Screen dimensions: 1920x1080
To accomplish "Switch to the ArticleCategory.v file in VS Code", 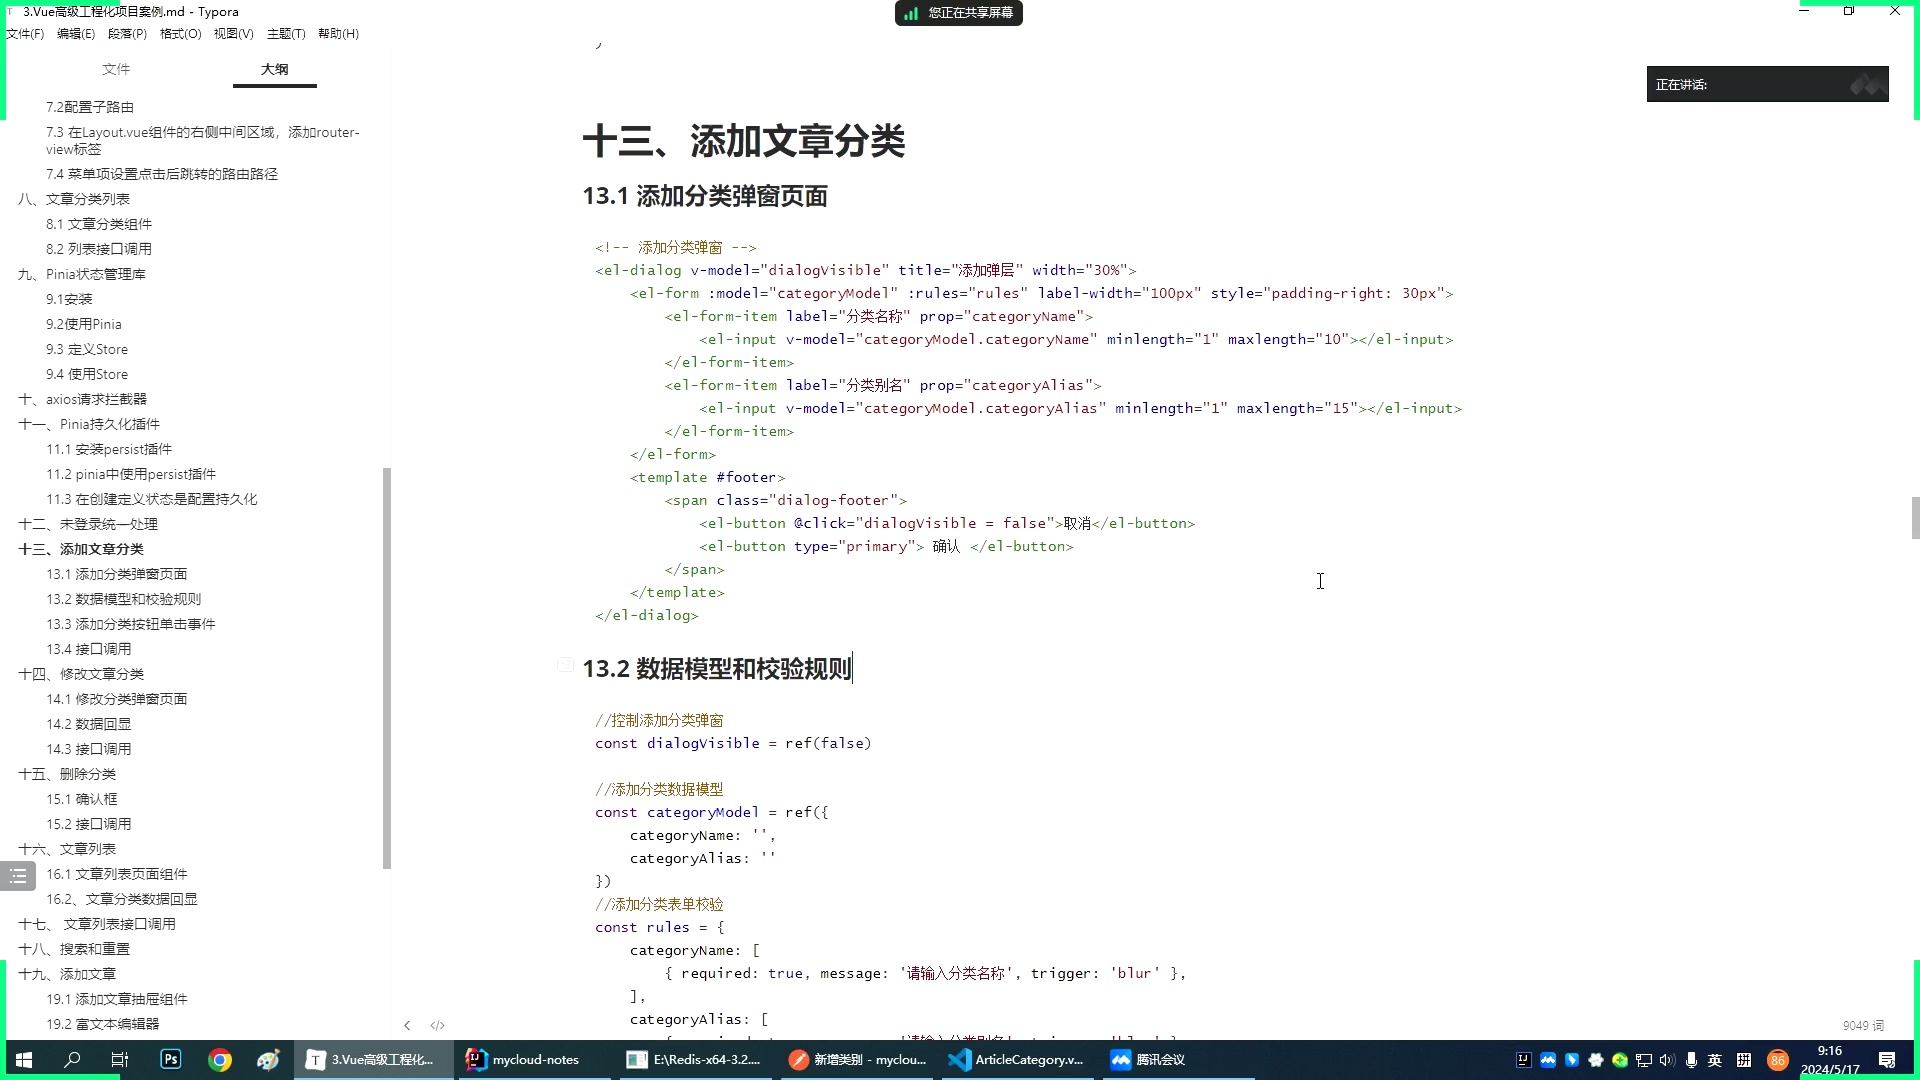I will point(1016,1059).
